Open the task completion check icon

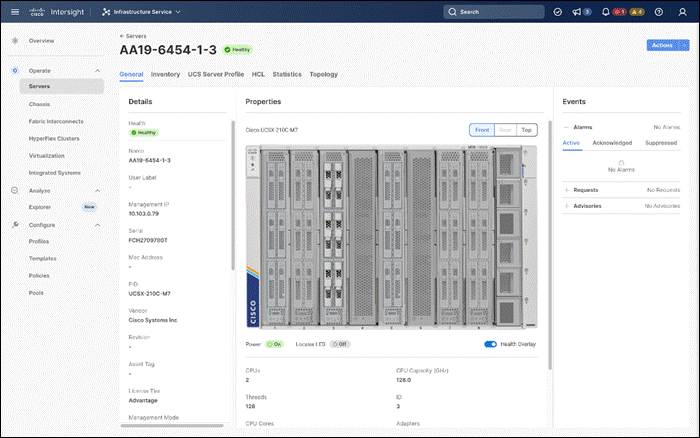(558, 12)
